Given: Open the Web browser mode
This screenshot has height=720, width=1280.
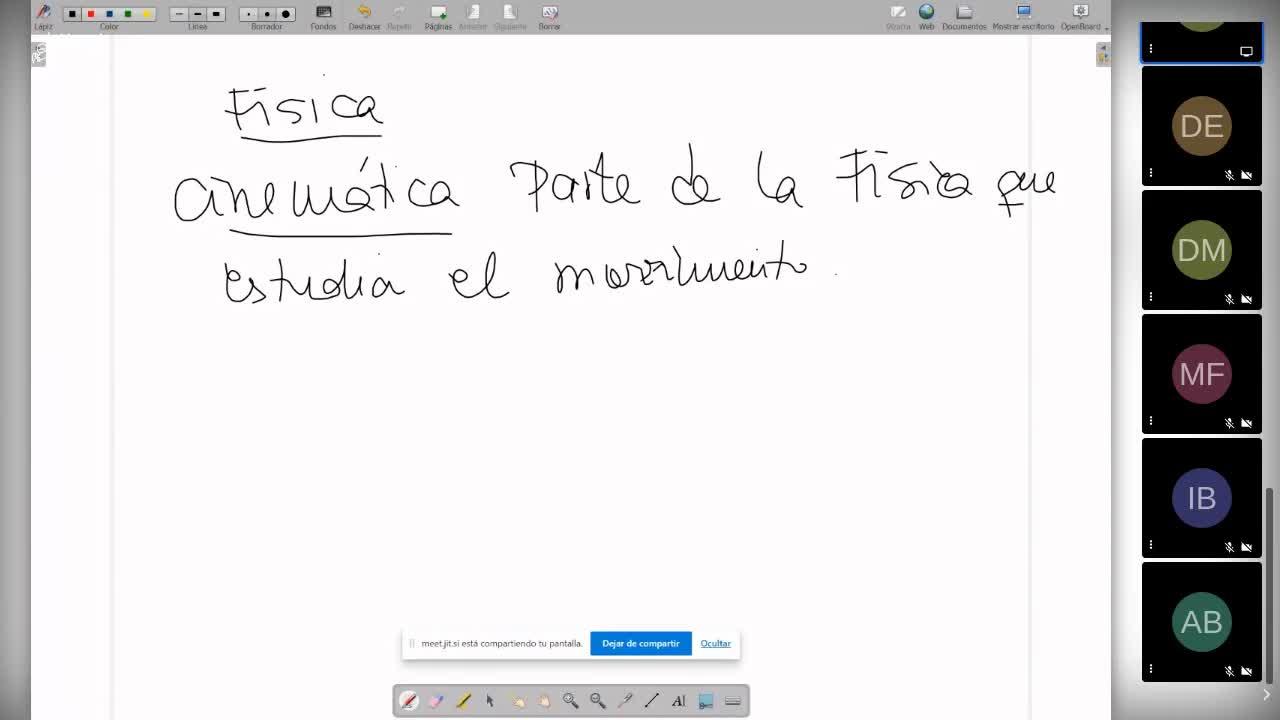Looking at the screenshot, I should tap(926, 16).
